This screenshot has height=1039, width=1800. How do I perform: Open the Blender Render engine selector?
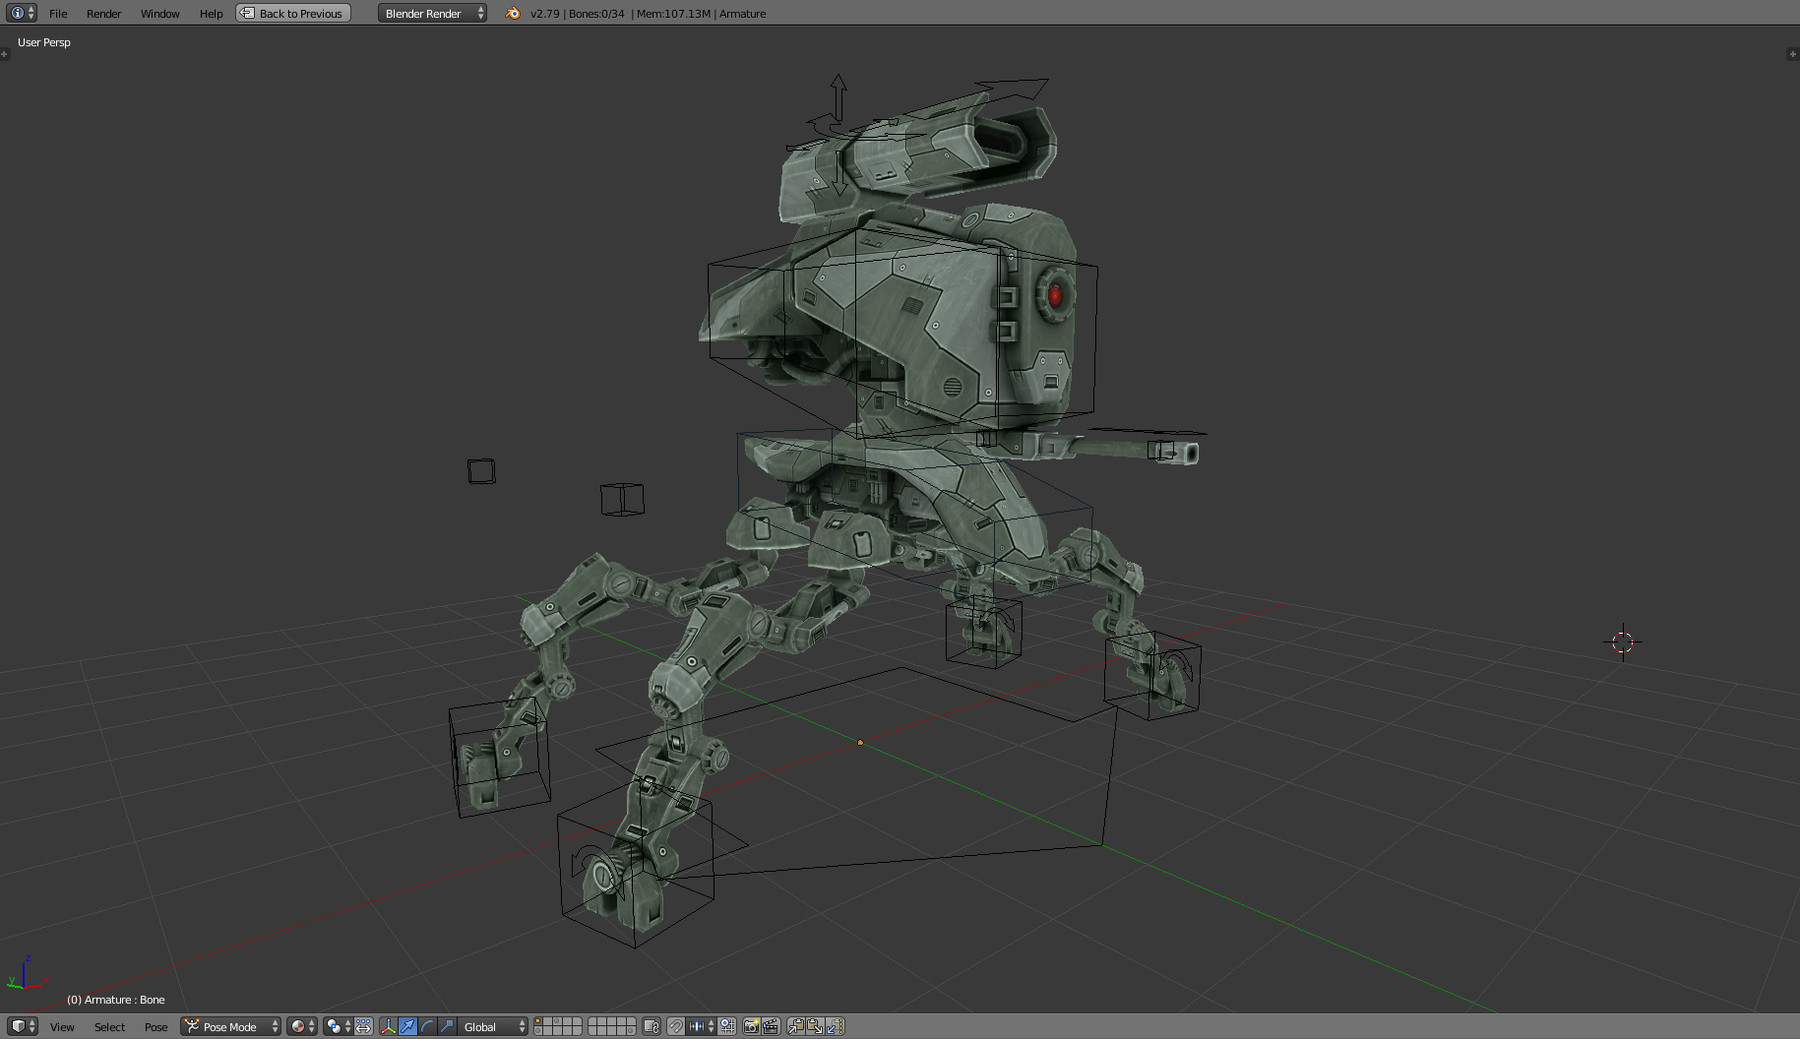click(x=430, y=13)
